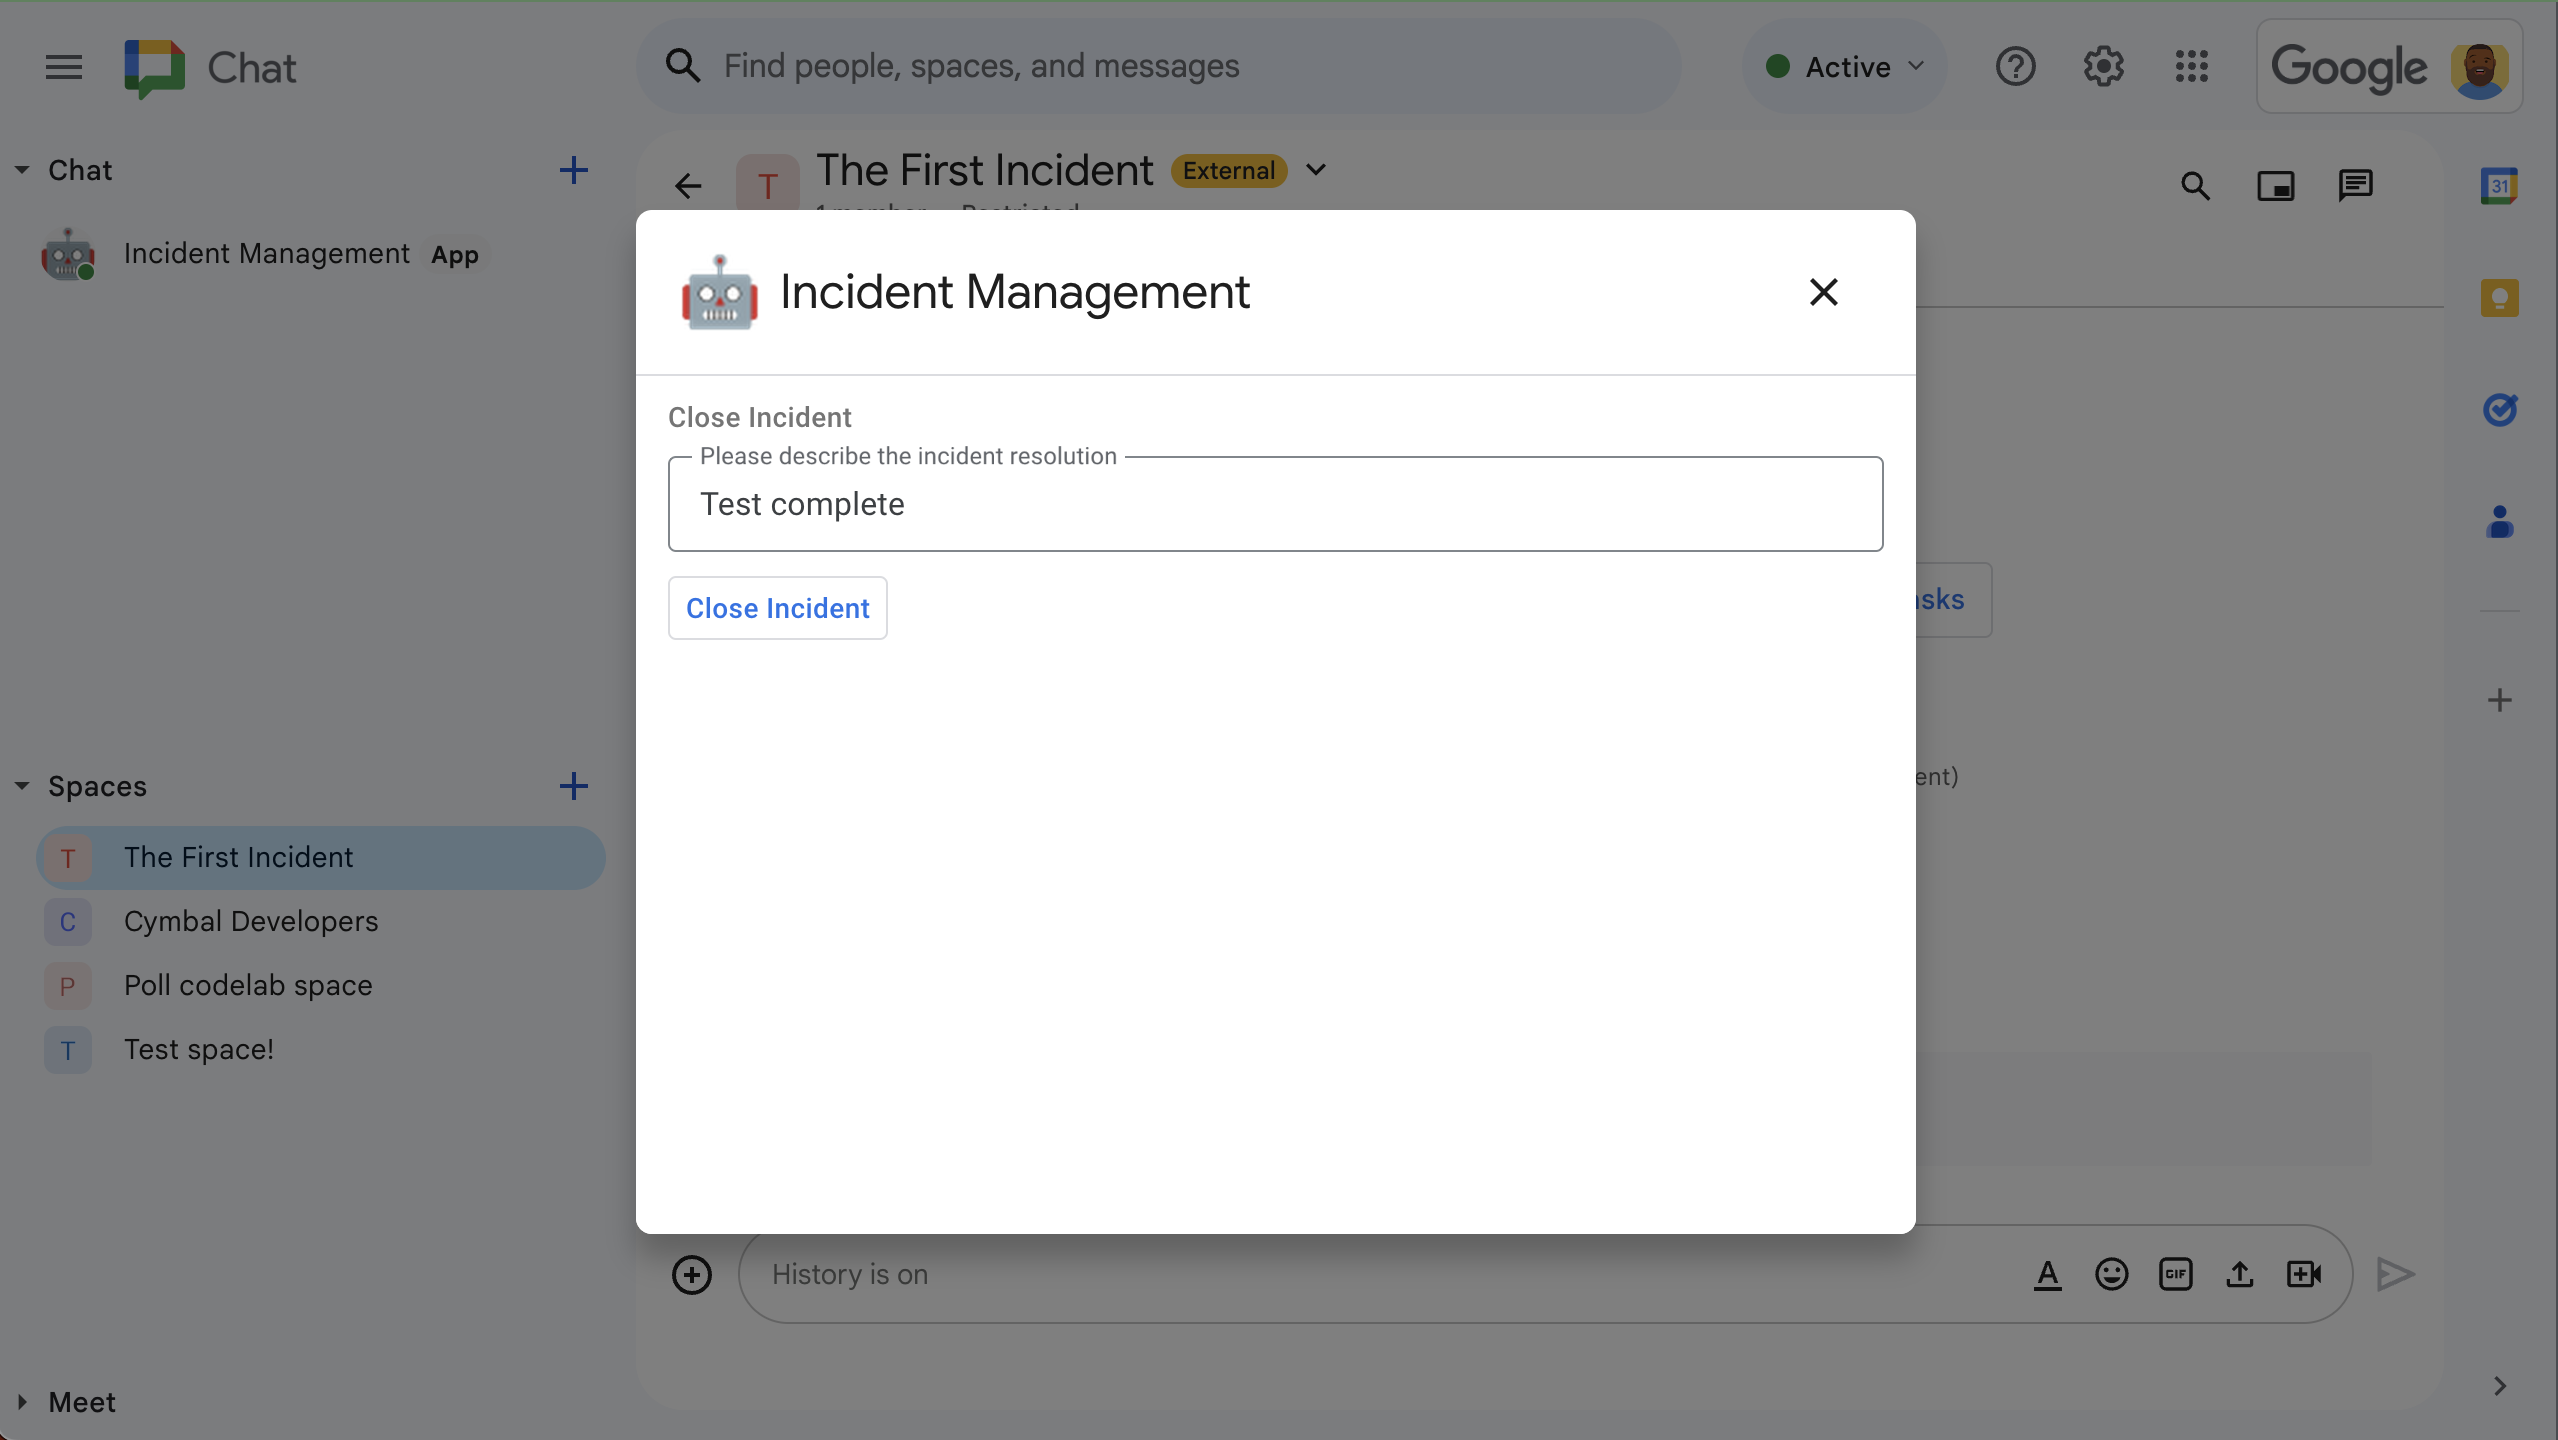
Task: Click the Google apps grid icon
Action: pyautogui.click(x=2193, y=65)
